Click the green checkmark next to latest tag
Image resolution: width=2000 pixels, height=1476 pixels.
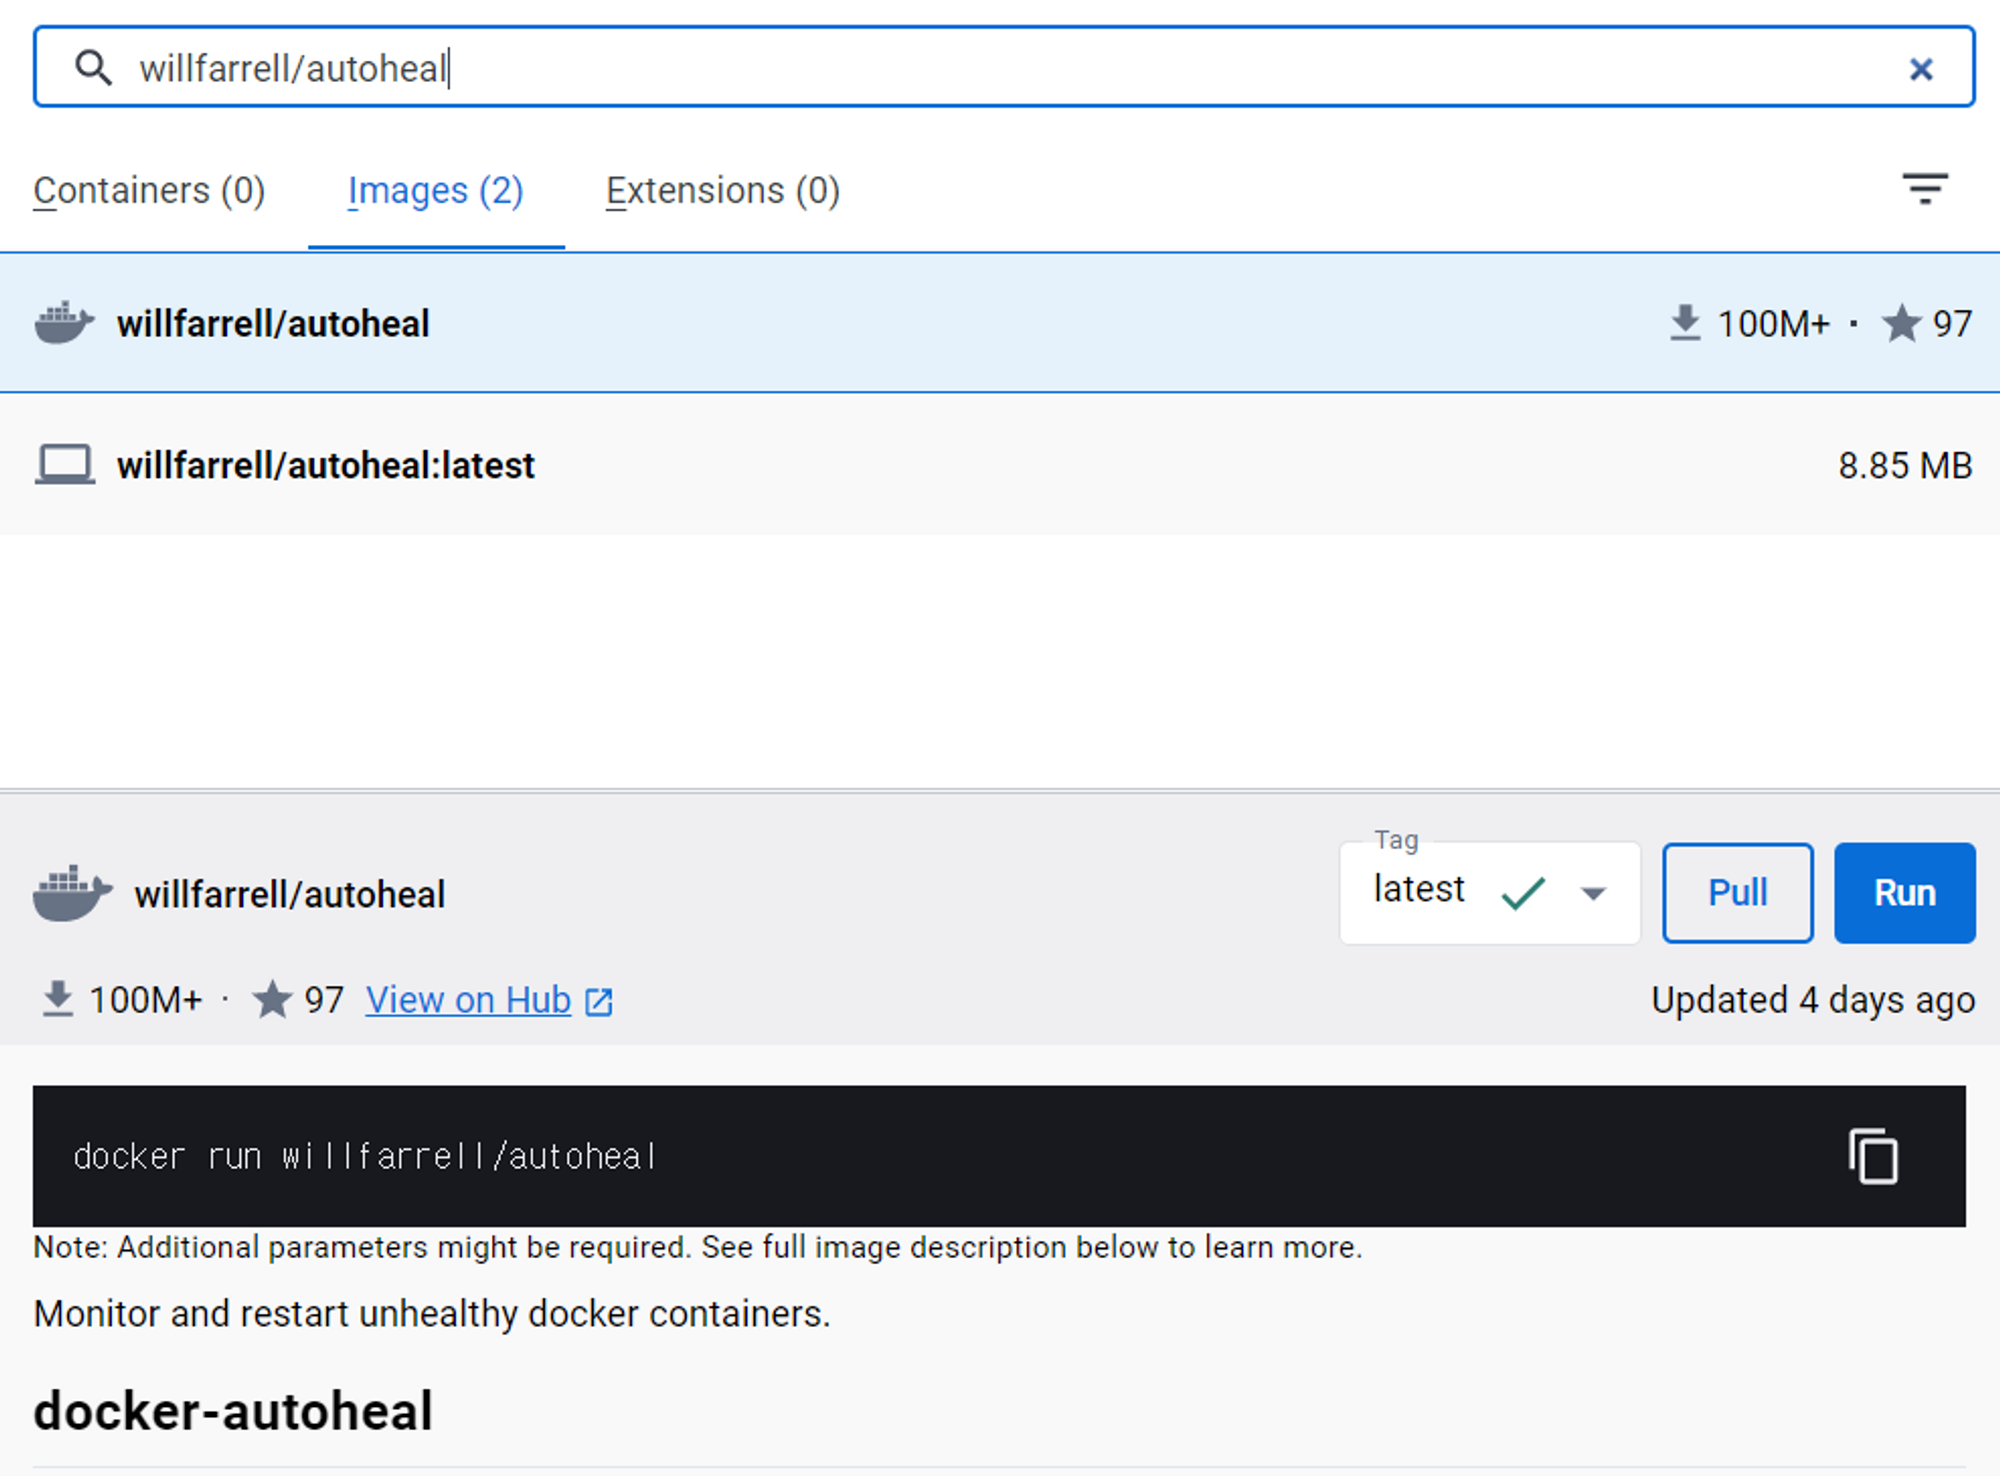click(1522, 893)
